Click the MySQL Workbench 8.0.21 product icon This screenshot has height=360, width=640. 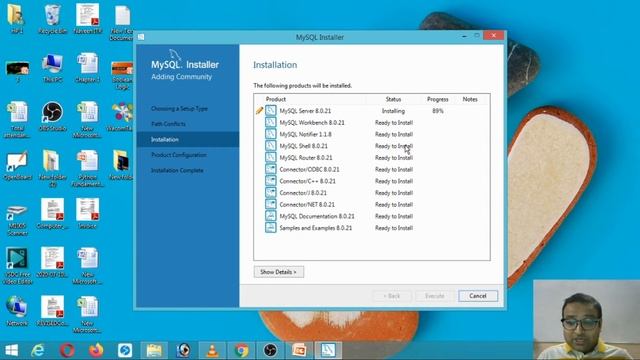(271, 122)
